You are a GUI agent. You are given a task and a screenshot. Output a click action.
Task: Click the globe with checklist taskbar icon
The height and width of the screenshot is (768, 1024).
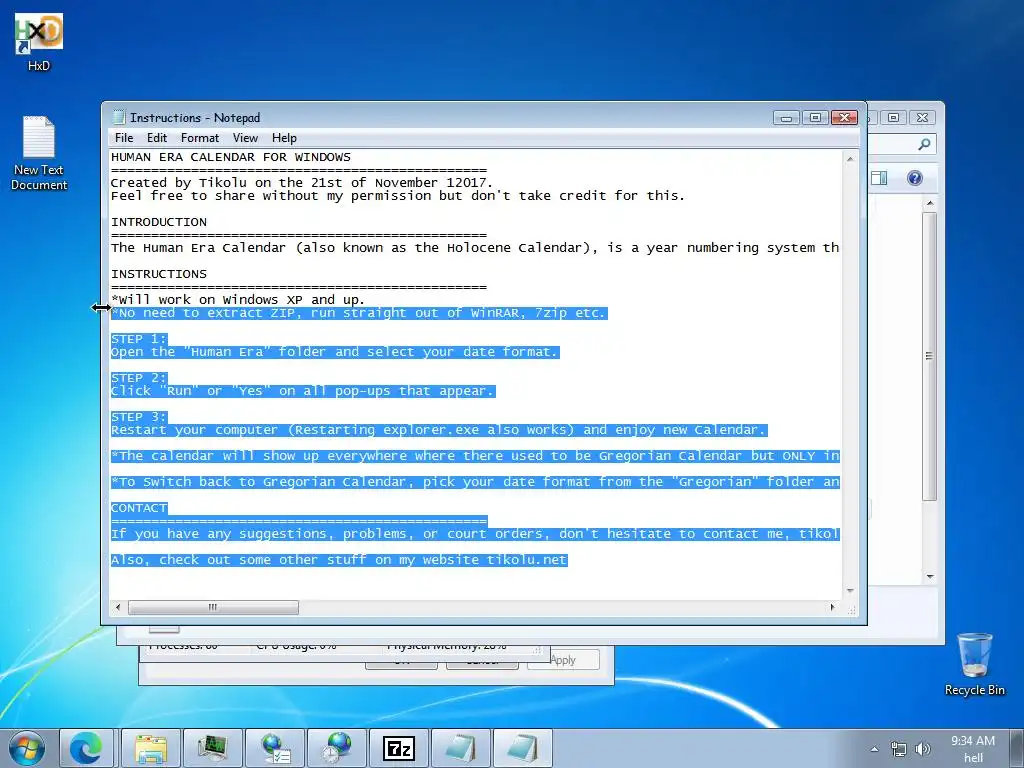click(275, 748)
